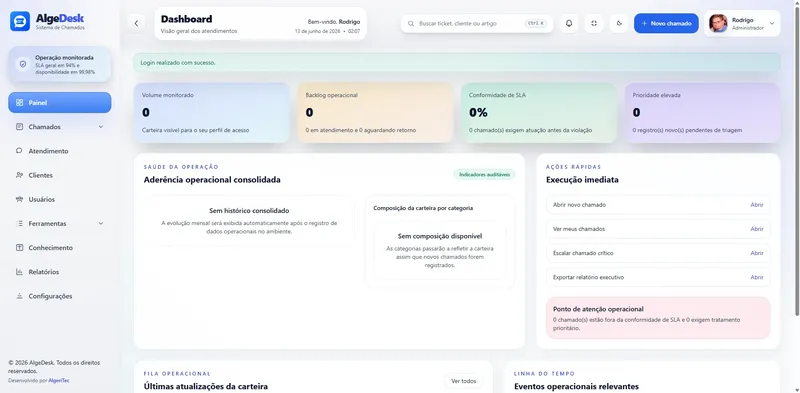Click the Relatórios chart icon
The width and height of the screenshot is (800, 393).
19,272
